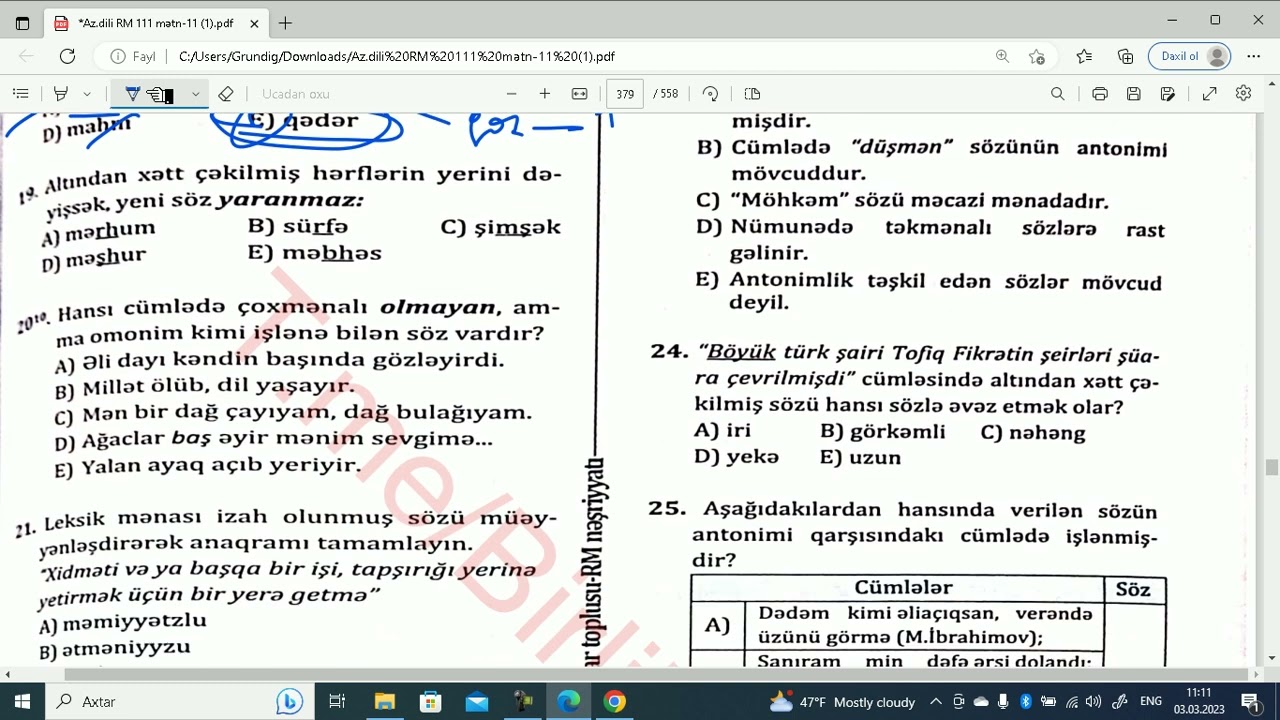
Task: Open the draw pen options dropdown
Action: [x=195, y=94]
